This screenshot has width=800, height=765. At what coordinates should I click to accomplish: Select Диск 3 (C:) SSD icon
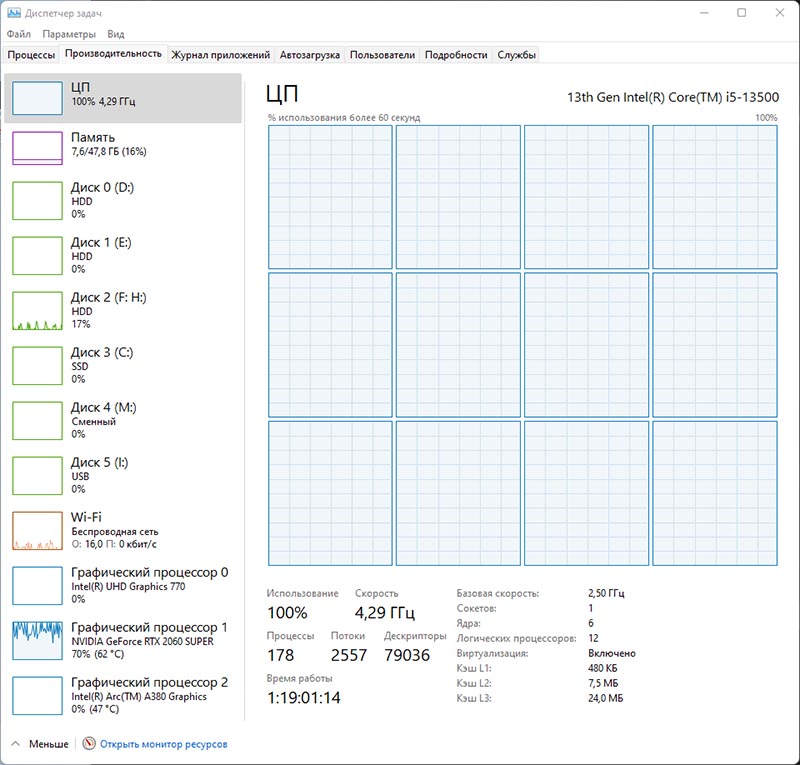[x=37, y=366]
